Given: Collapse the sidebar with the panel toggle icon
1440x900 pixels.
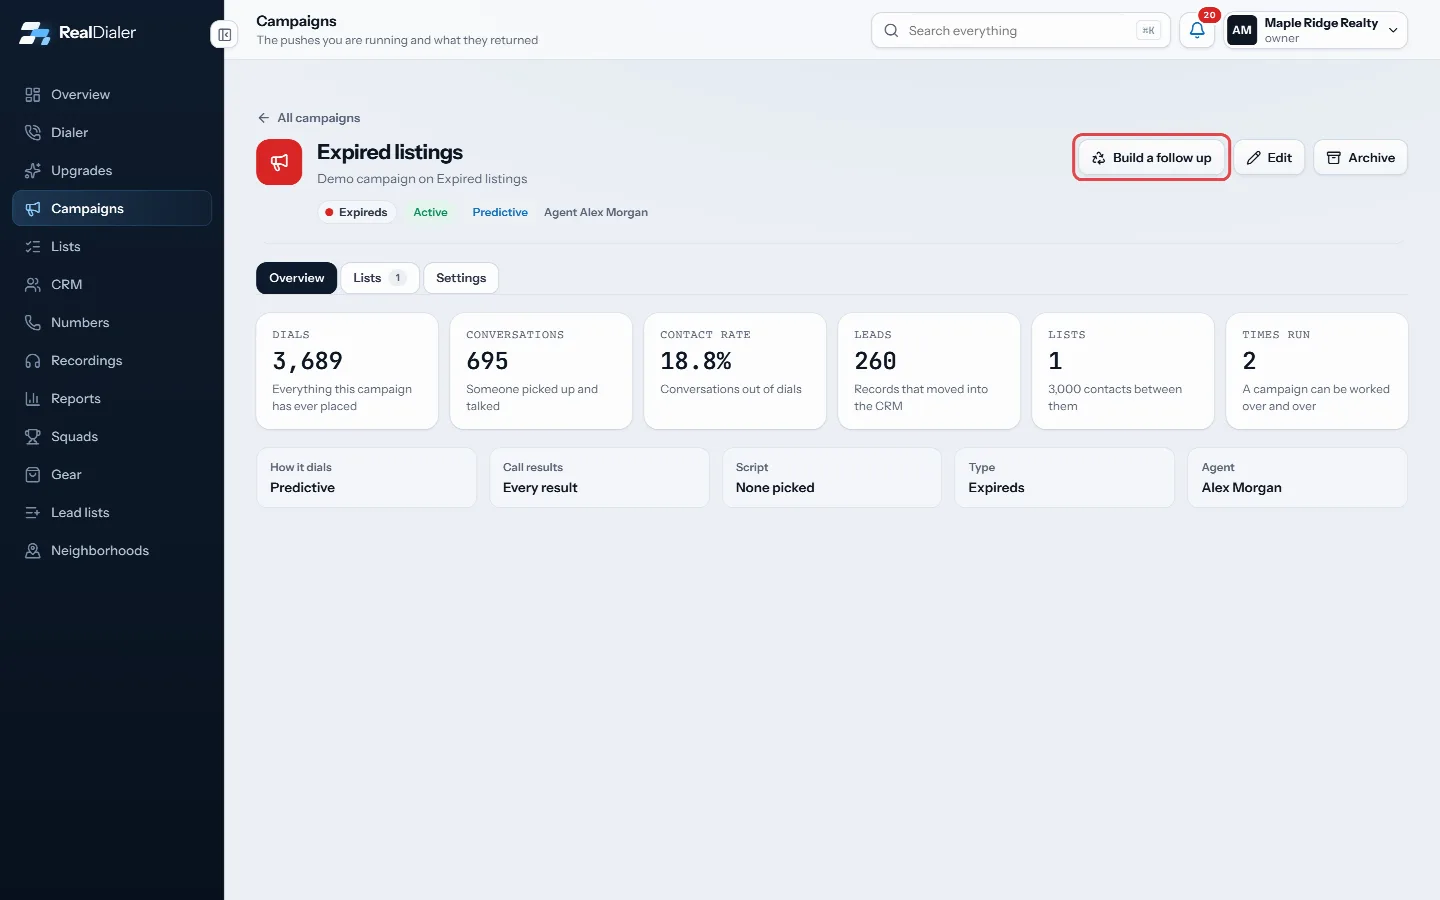Looking at the screenshot, I should [224, 35].
